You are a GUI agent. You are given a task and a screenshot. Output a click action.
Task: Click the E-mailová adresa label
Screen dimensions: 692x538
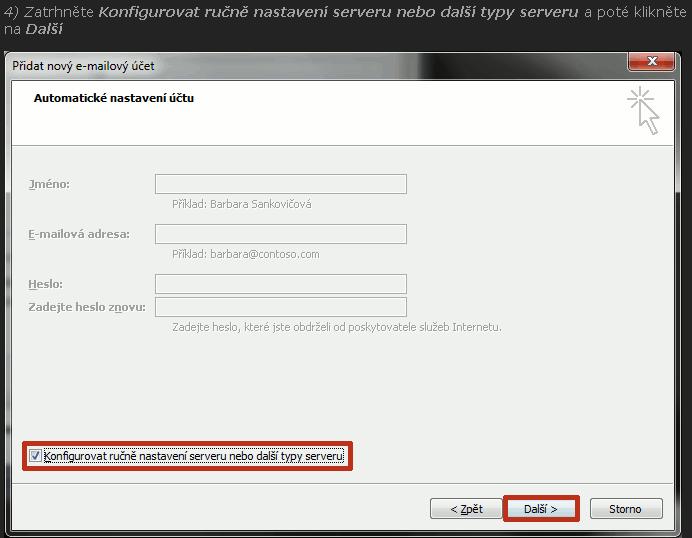pos(78,234)
